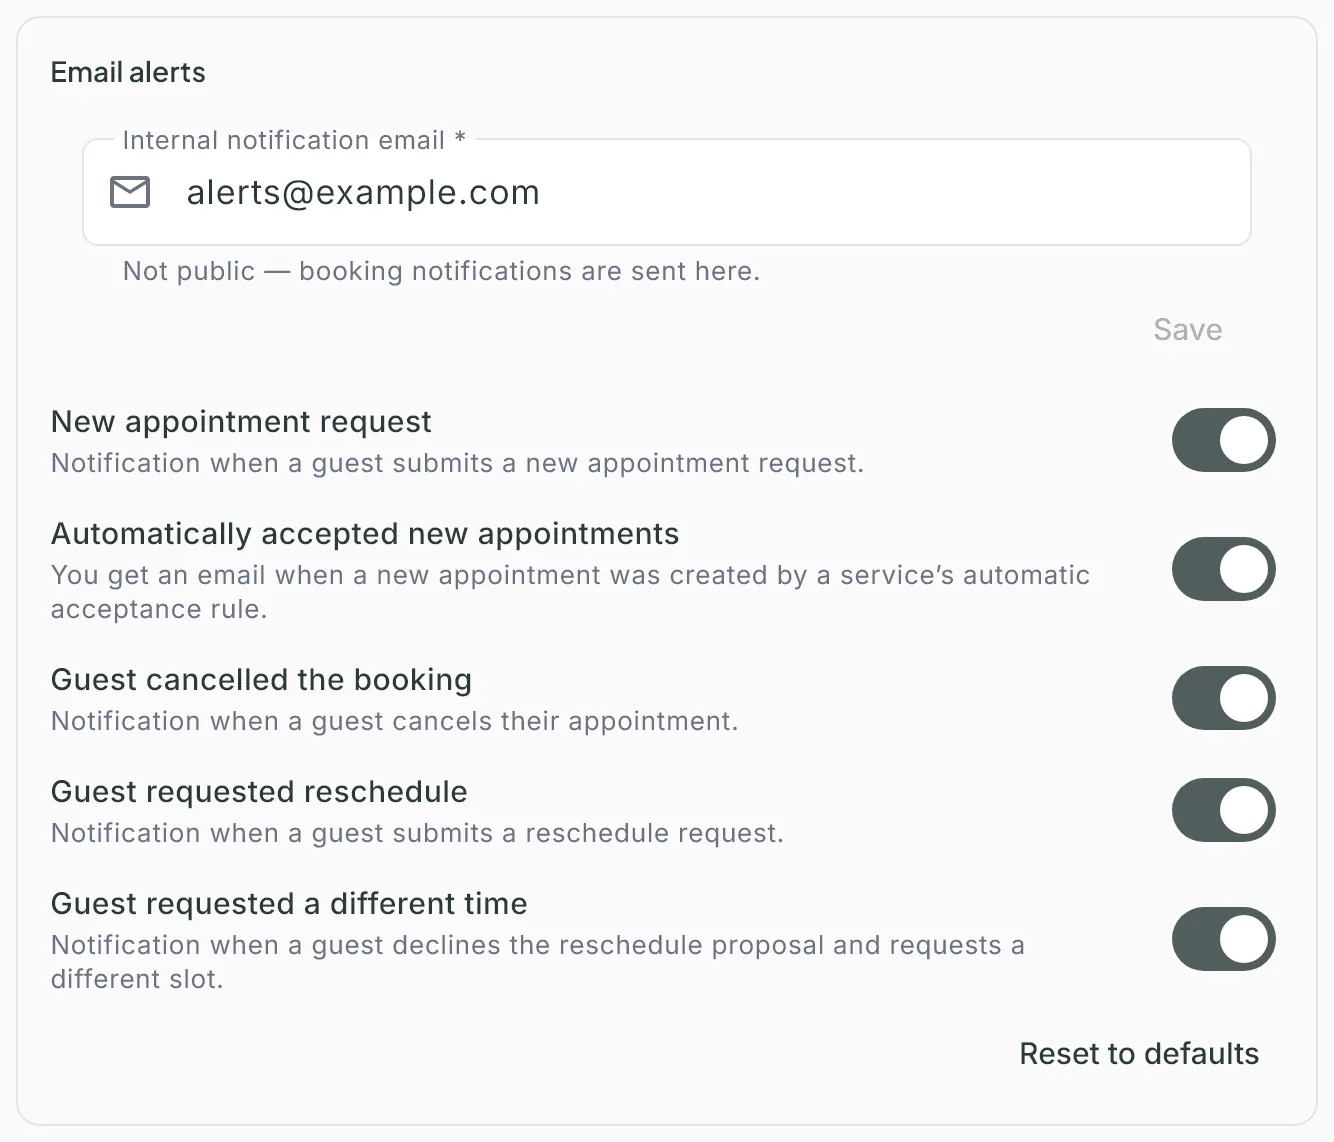Click the 'Internal notification email *' field label
1334x1142 pixels.
pos(294,140)
